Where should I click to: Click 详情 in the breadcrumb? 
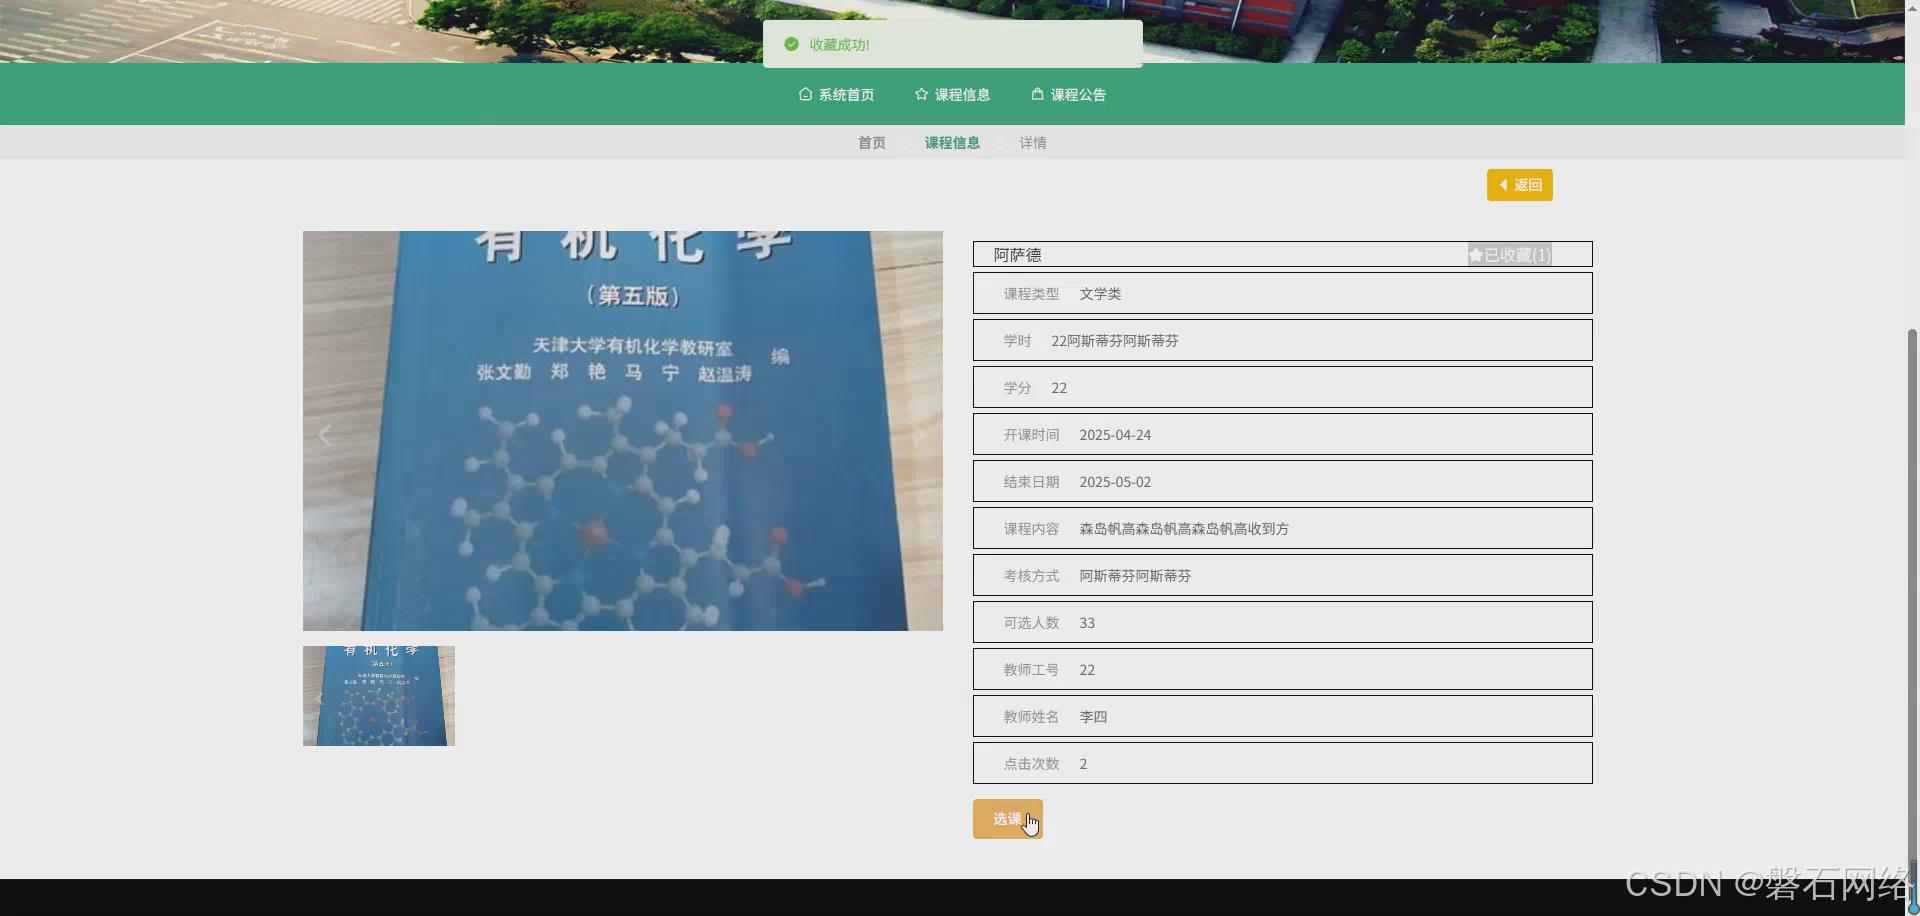click(1032, 142)
